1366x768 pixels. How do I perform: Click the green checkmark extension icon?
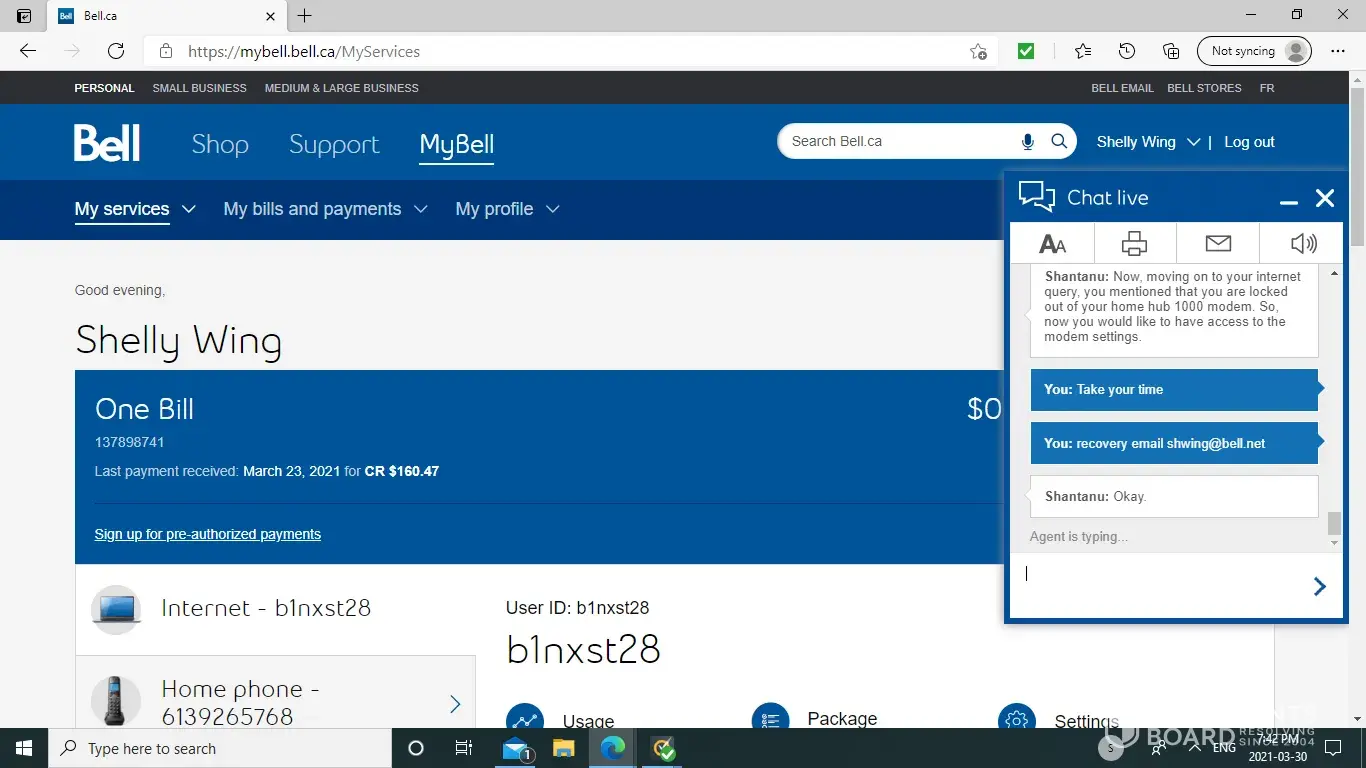1026,51
